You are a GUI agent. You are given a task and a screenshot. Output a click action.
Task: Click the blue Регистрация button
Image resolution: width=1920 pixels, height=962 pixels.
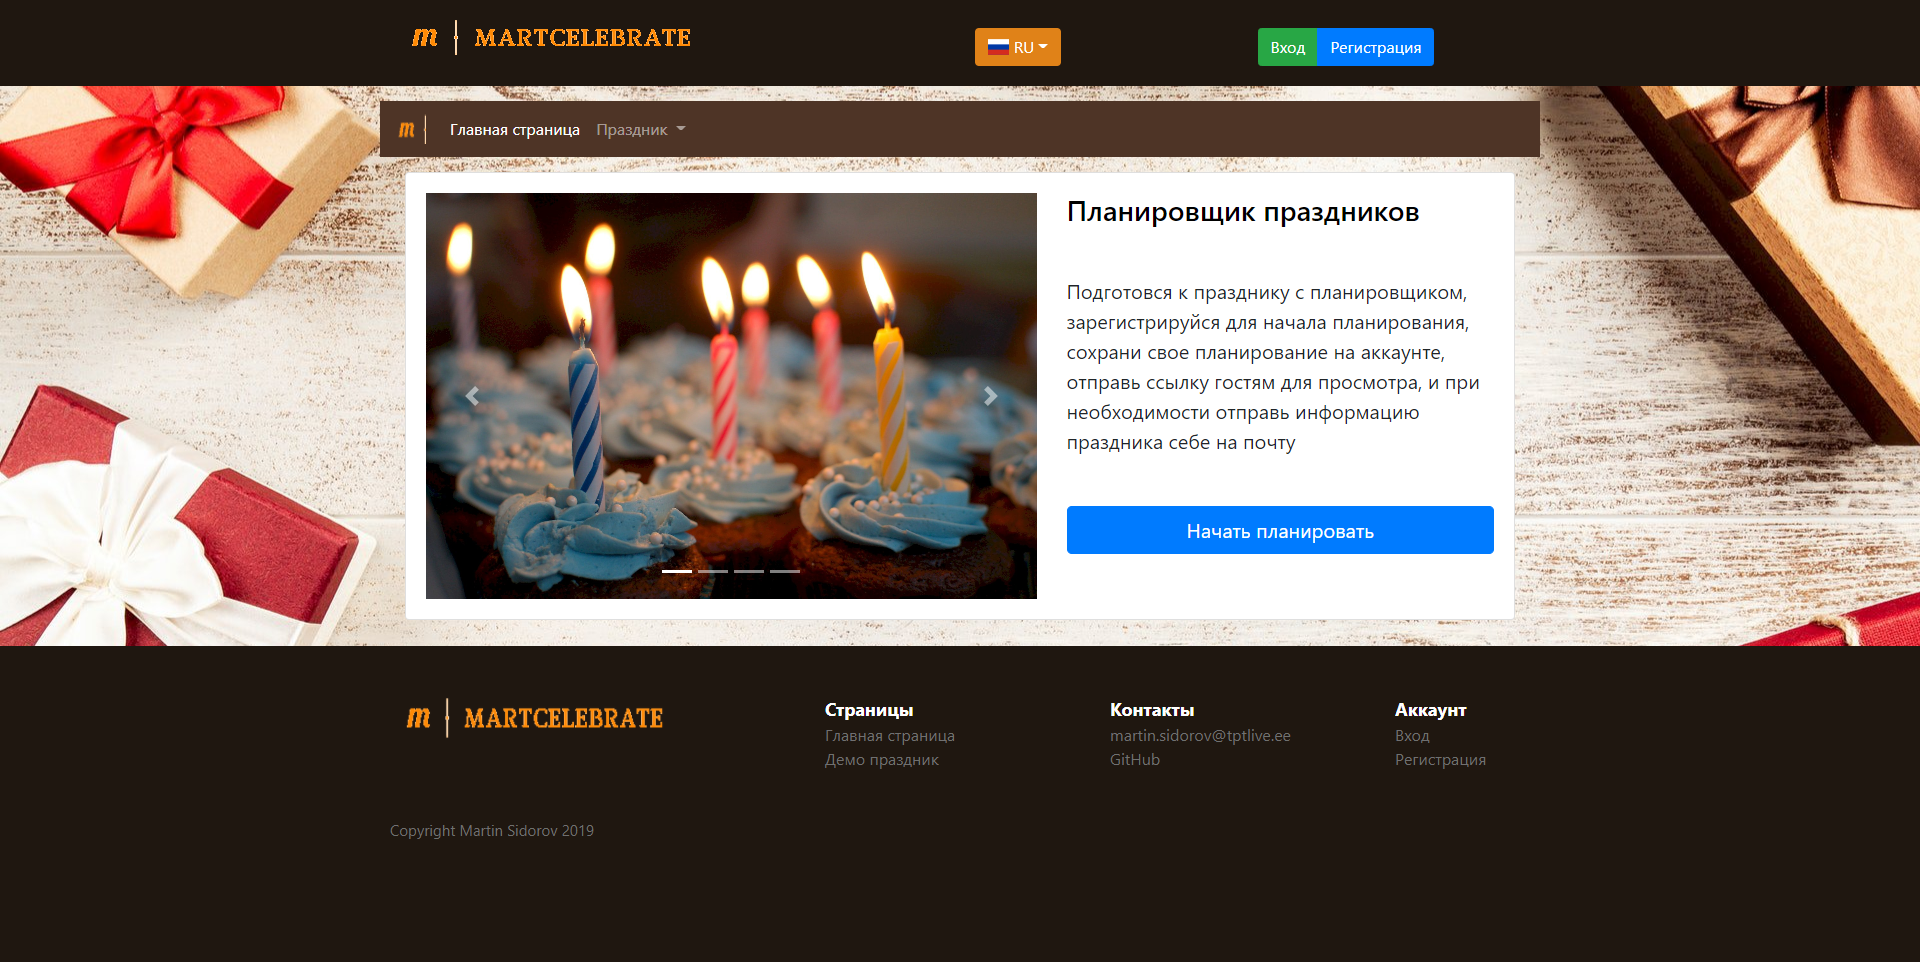point(1375,47)
